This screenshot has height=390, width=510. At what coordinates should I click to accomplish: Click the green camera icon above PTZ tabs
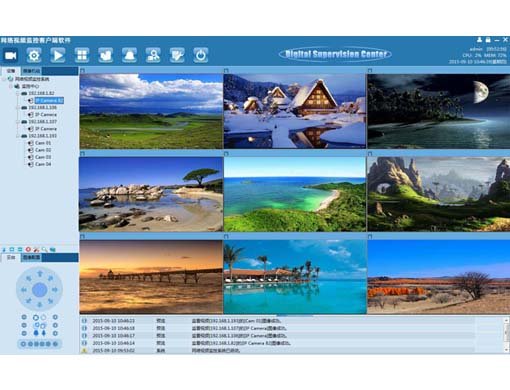tap(53, 249)
